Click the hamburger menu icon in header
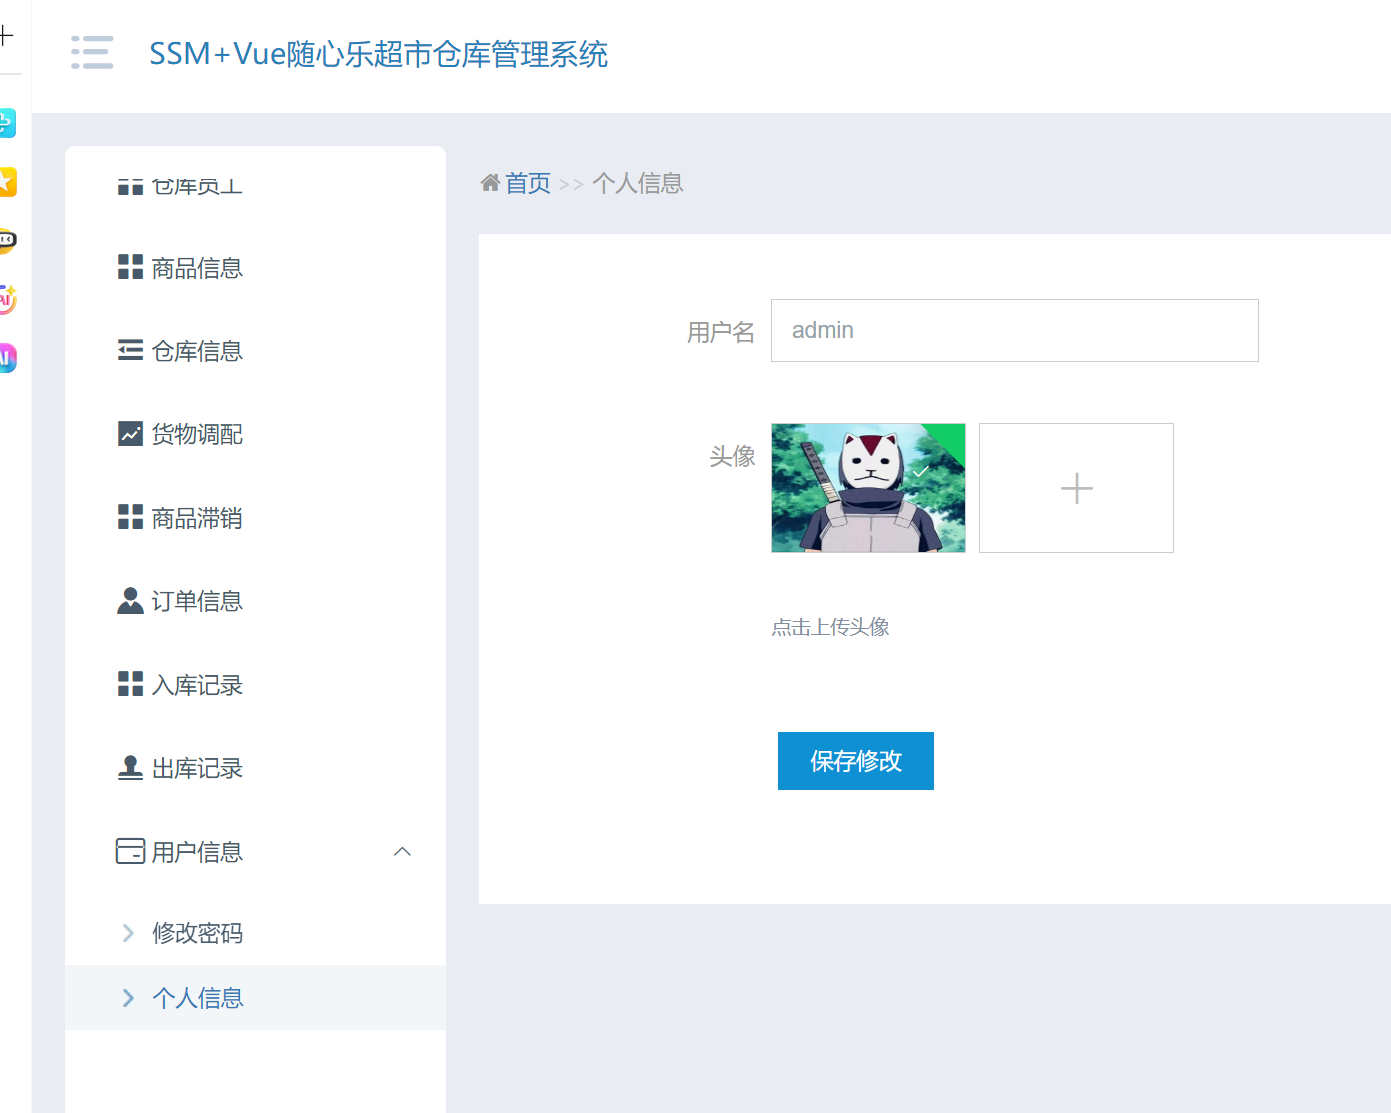This screenshot has width=1391, height=1113. 92,52
